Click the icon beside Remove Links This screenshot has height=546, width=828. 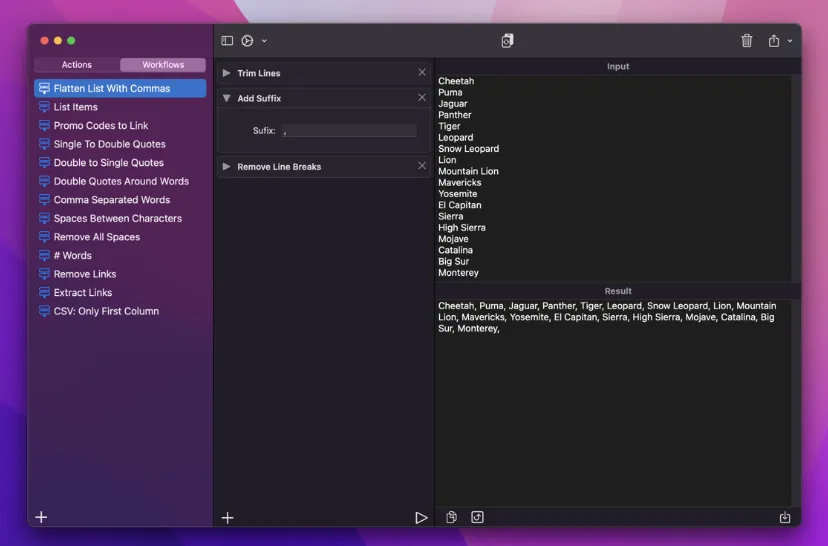[x=44, y=274]
